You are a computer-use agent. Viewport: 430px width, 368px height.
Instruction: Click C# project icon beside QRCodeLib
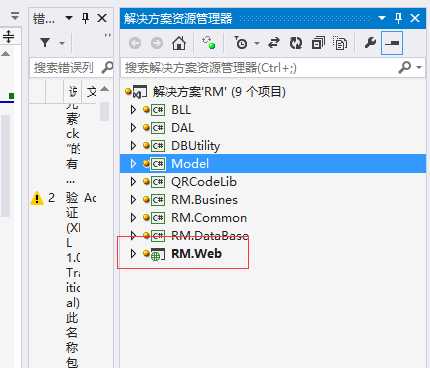click(158, 182)
